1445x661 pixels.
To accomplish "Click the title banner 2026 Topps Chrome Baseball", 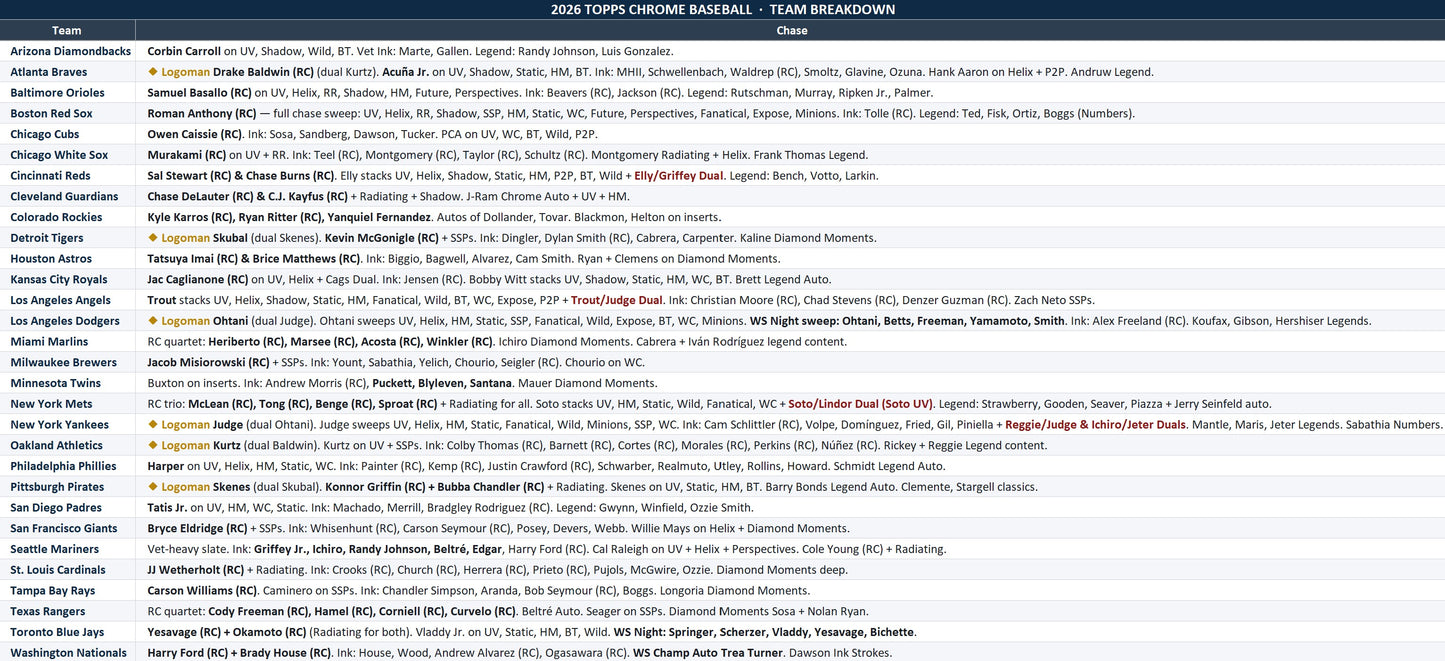I will click(x=722, y=10).
